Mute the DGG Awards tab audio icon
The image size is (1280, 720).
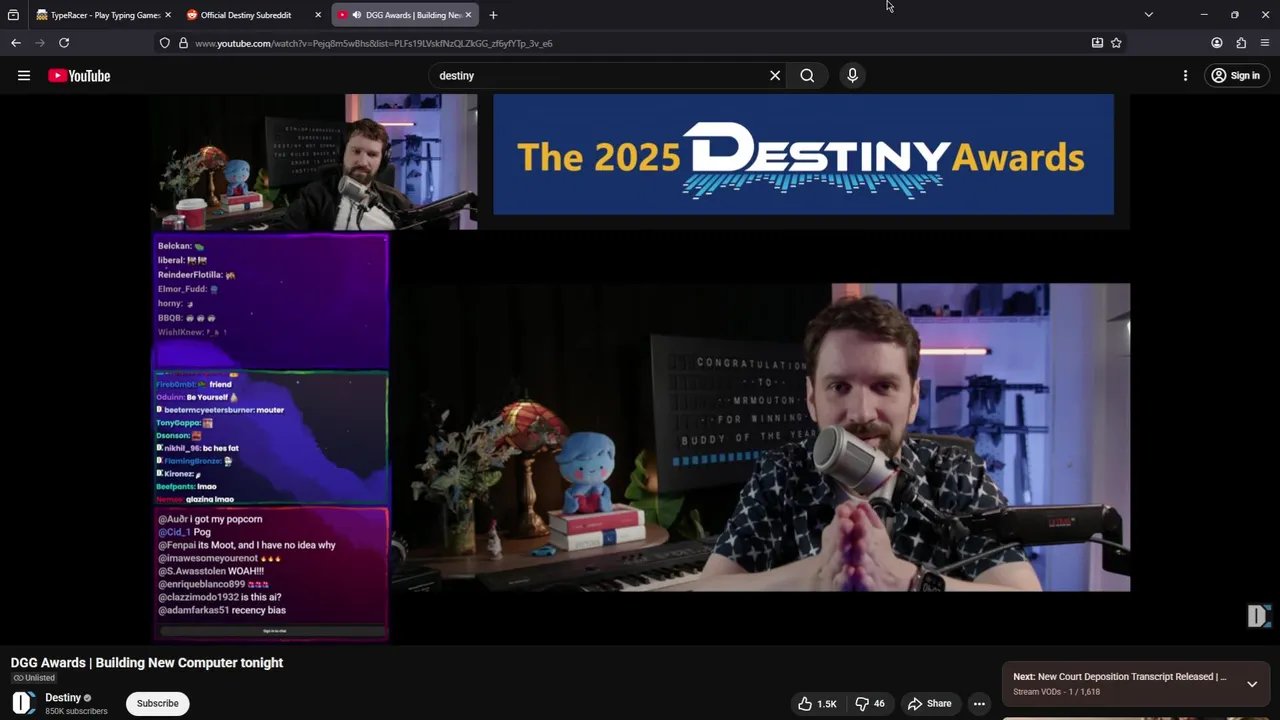click(x=357, y=15)
